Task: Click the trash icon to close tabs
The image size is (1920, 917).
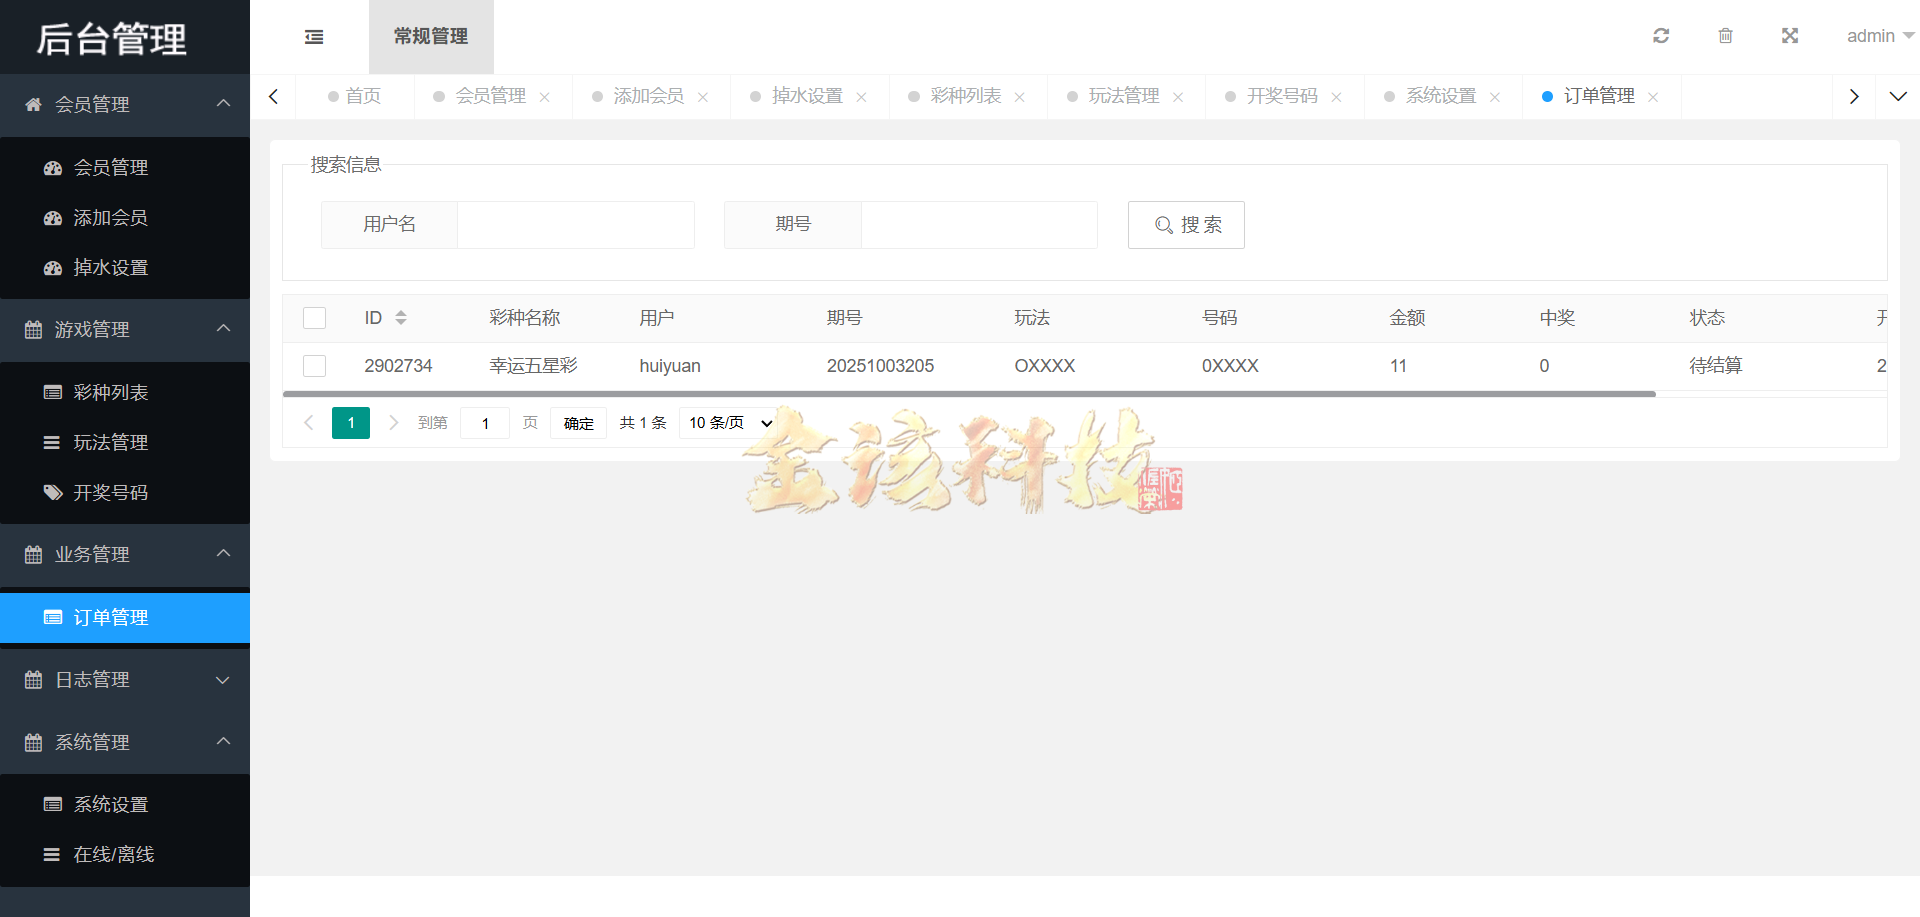Action: (1725, 36)
